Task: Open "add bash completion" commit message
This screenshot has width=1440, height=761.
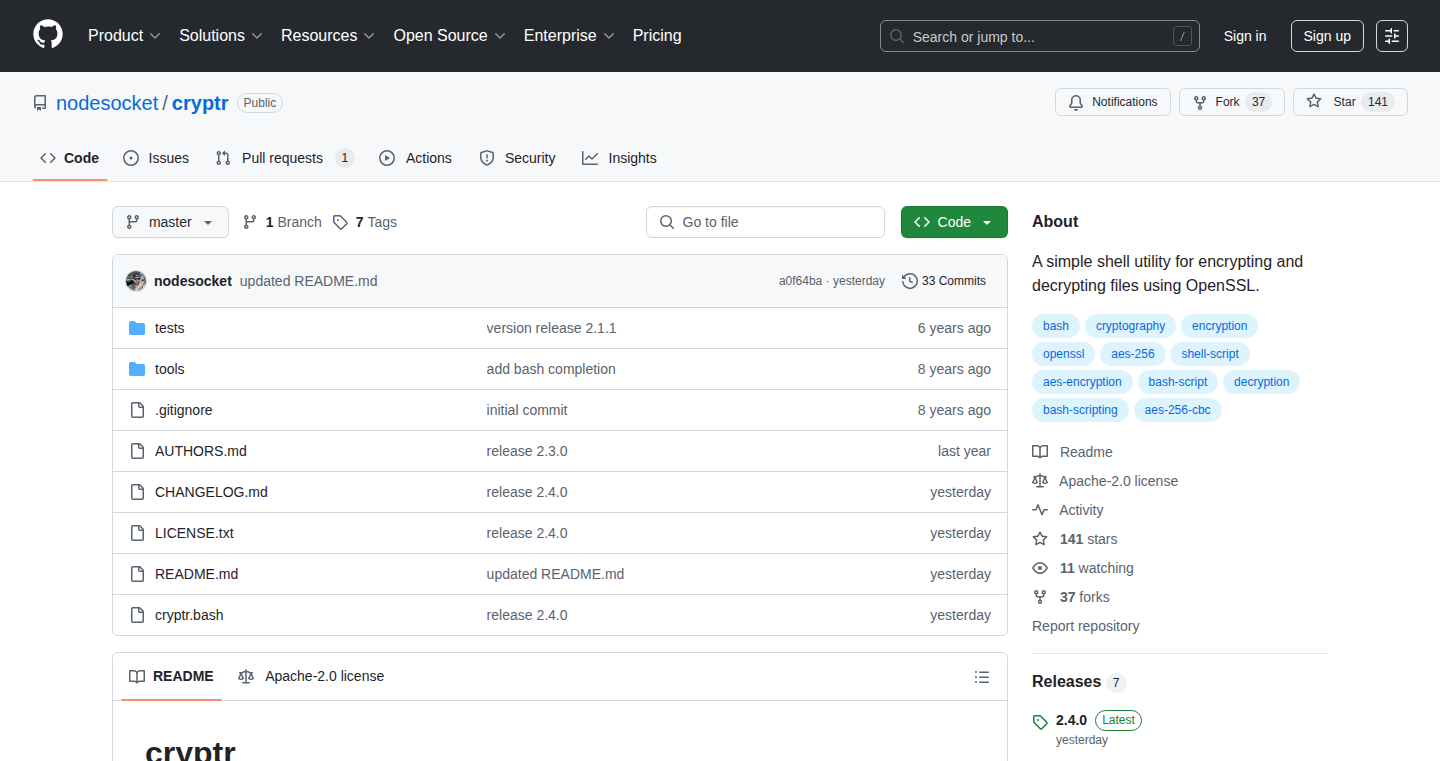Action: (551, 369)
